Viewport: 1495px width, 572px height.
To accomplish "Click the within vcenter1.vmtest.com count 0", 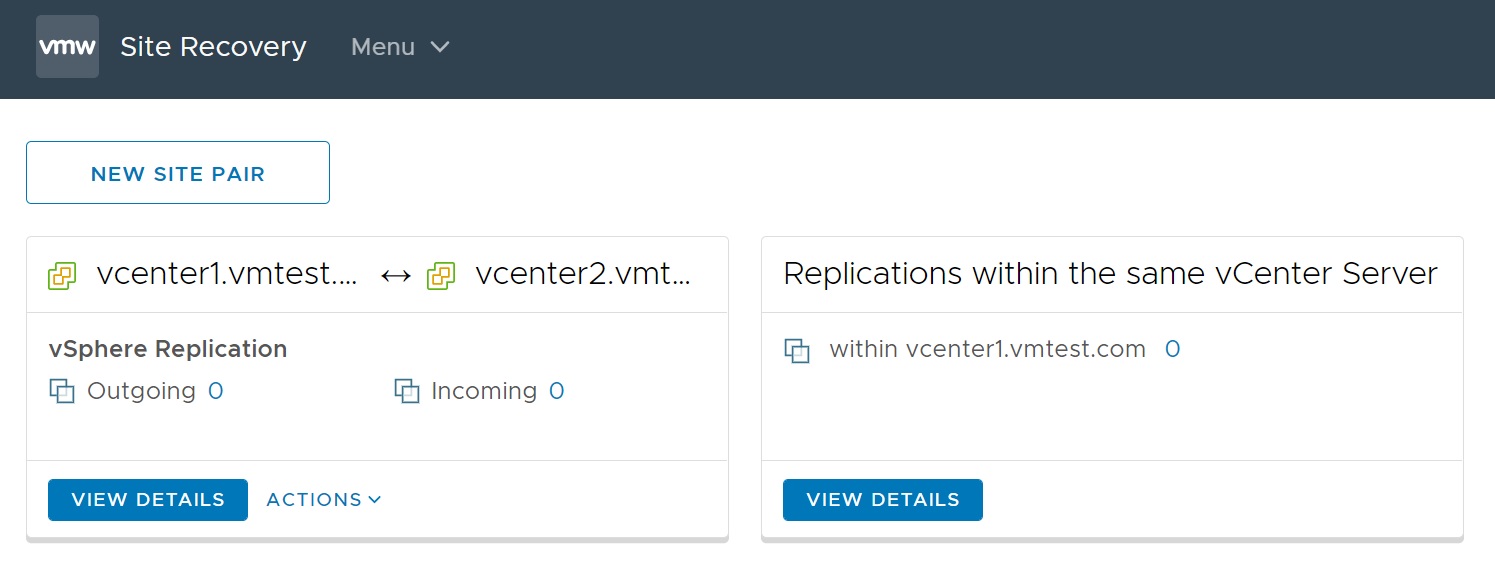I will pyautogui.click(x=1172, y=349).
